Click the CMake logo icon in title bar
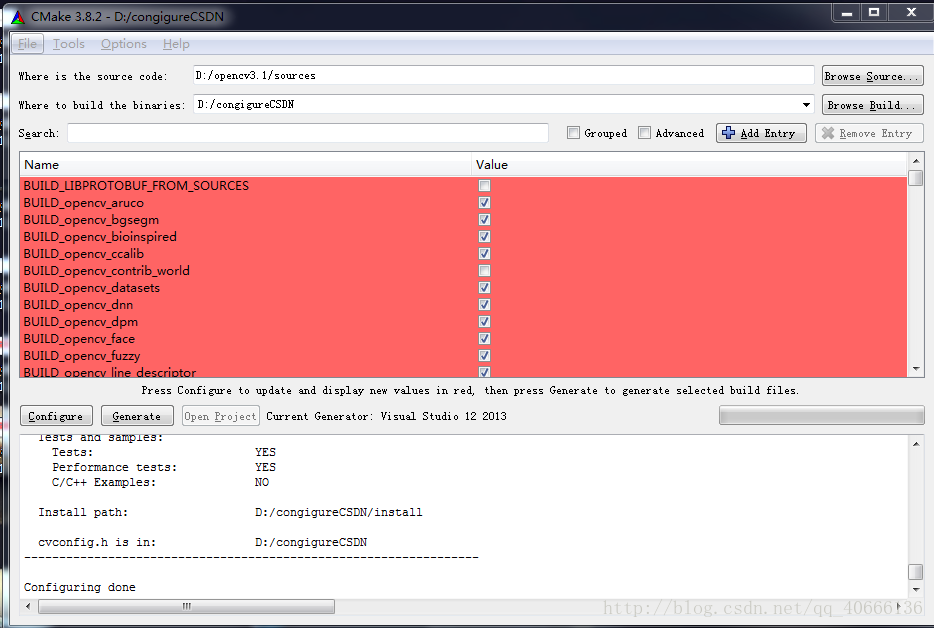934x628 pixels. click(18, 17)
